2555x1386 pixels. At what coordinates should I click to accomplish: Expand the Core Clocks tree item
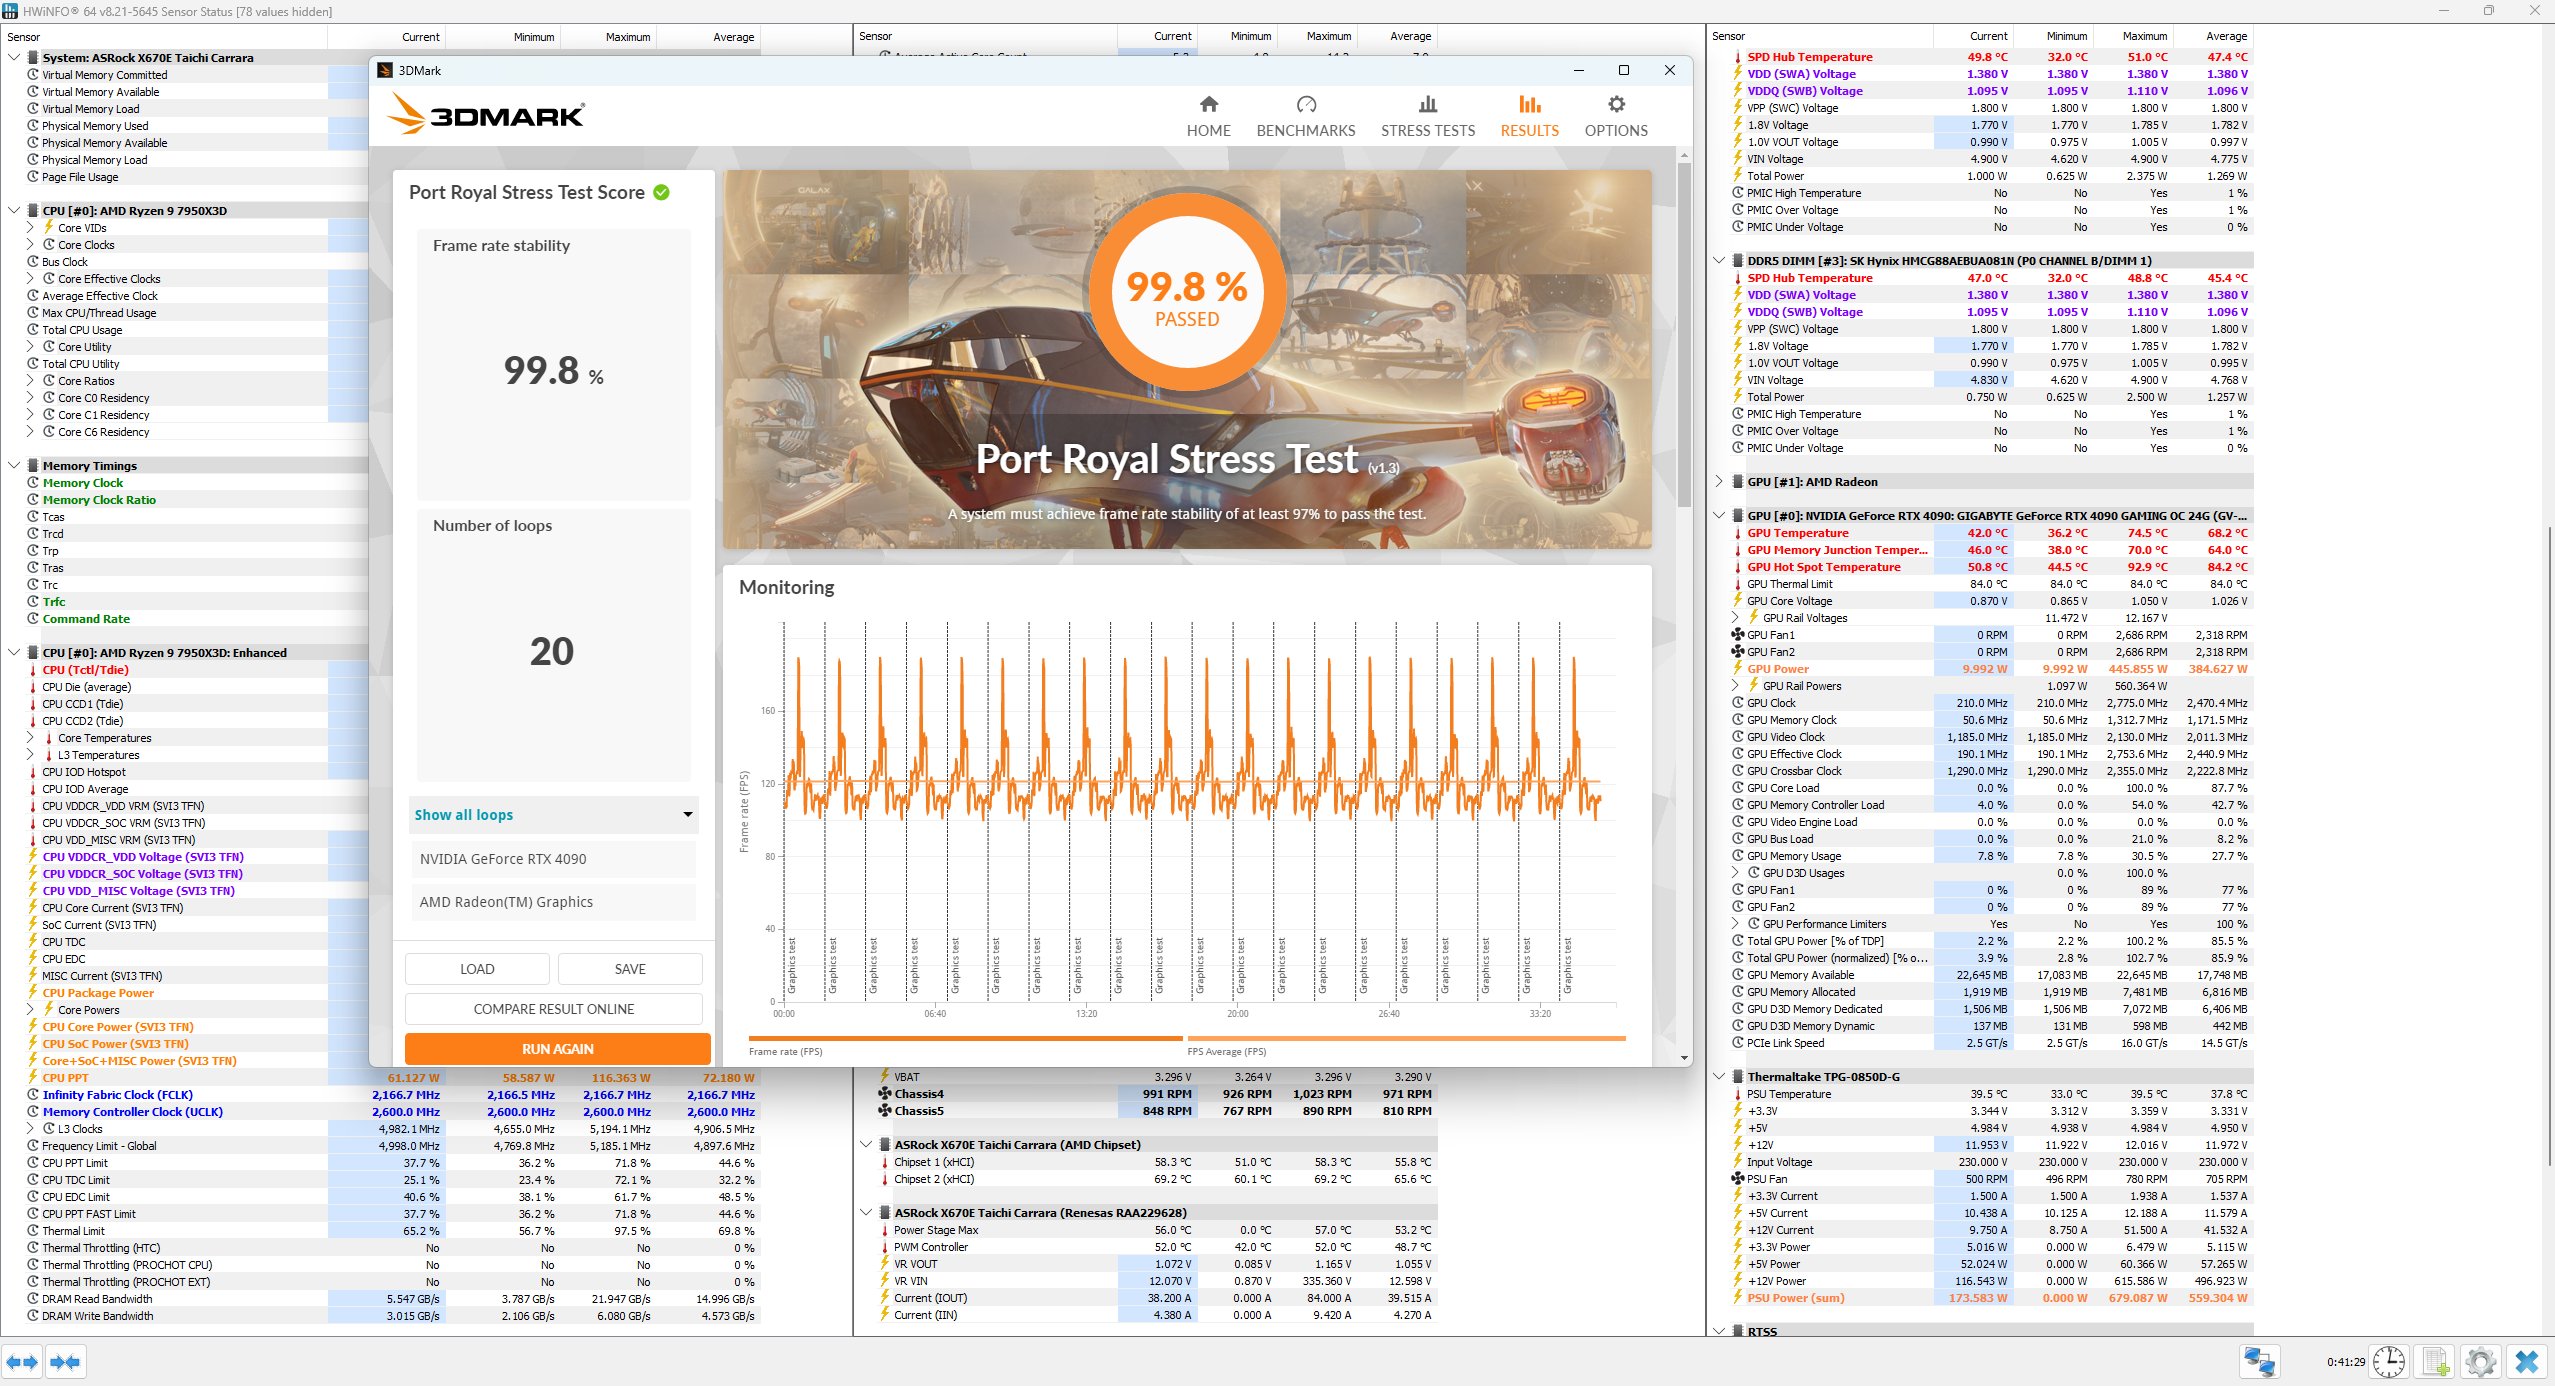tap(30, 245)
